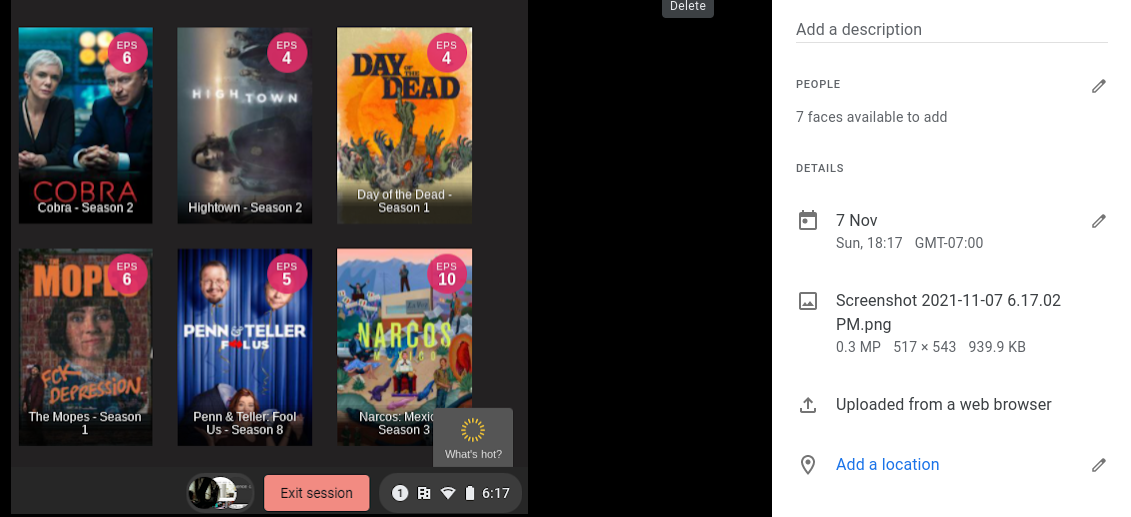
Task: Select the Cobra Season 2 poster
Action: pos(86,125)
